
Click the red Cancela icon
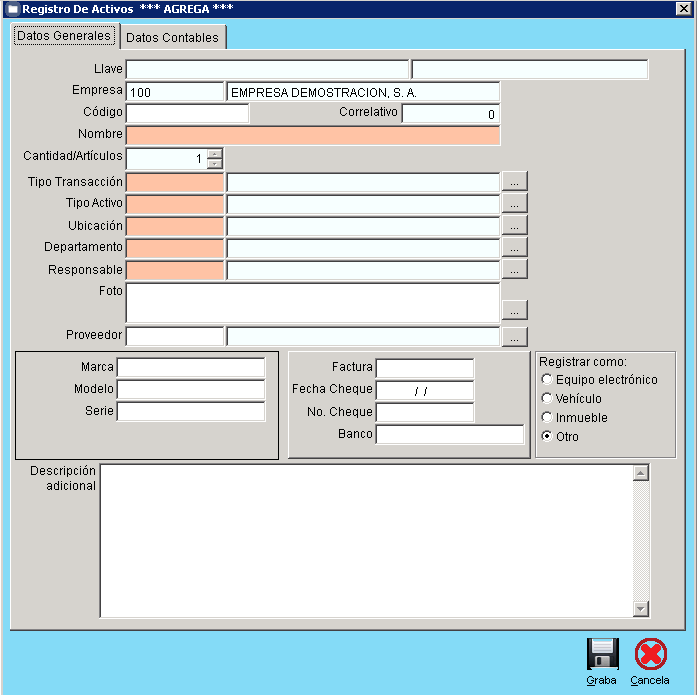650,654
